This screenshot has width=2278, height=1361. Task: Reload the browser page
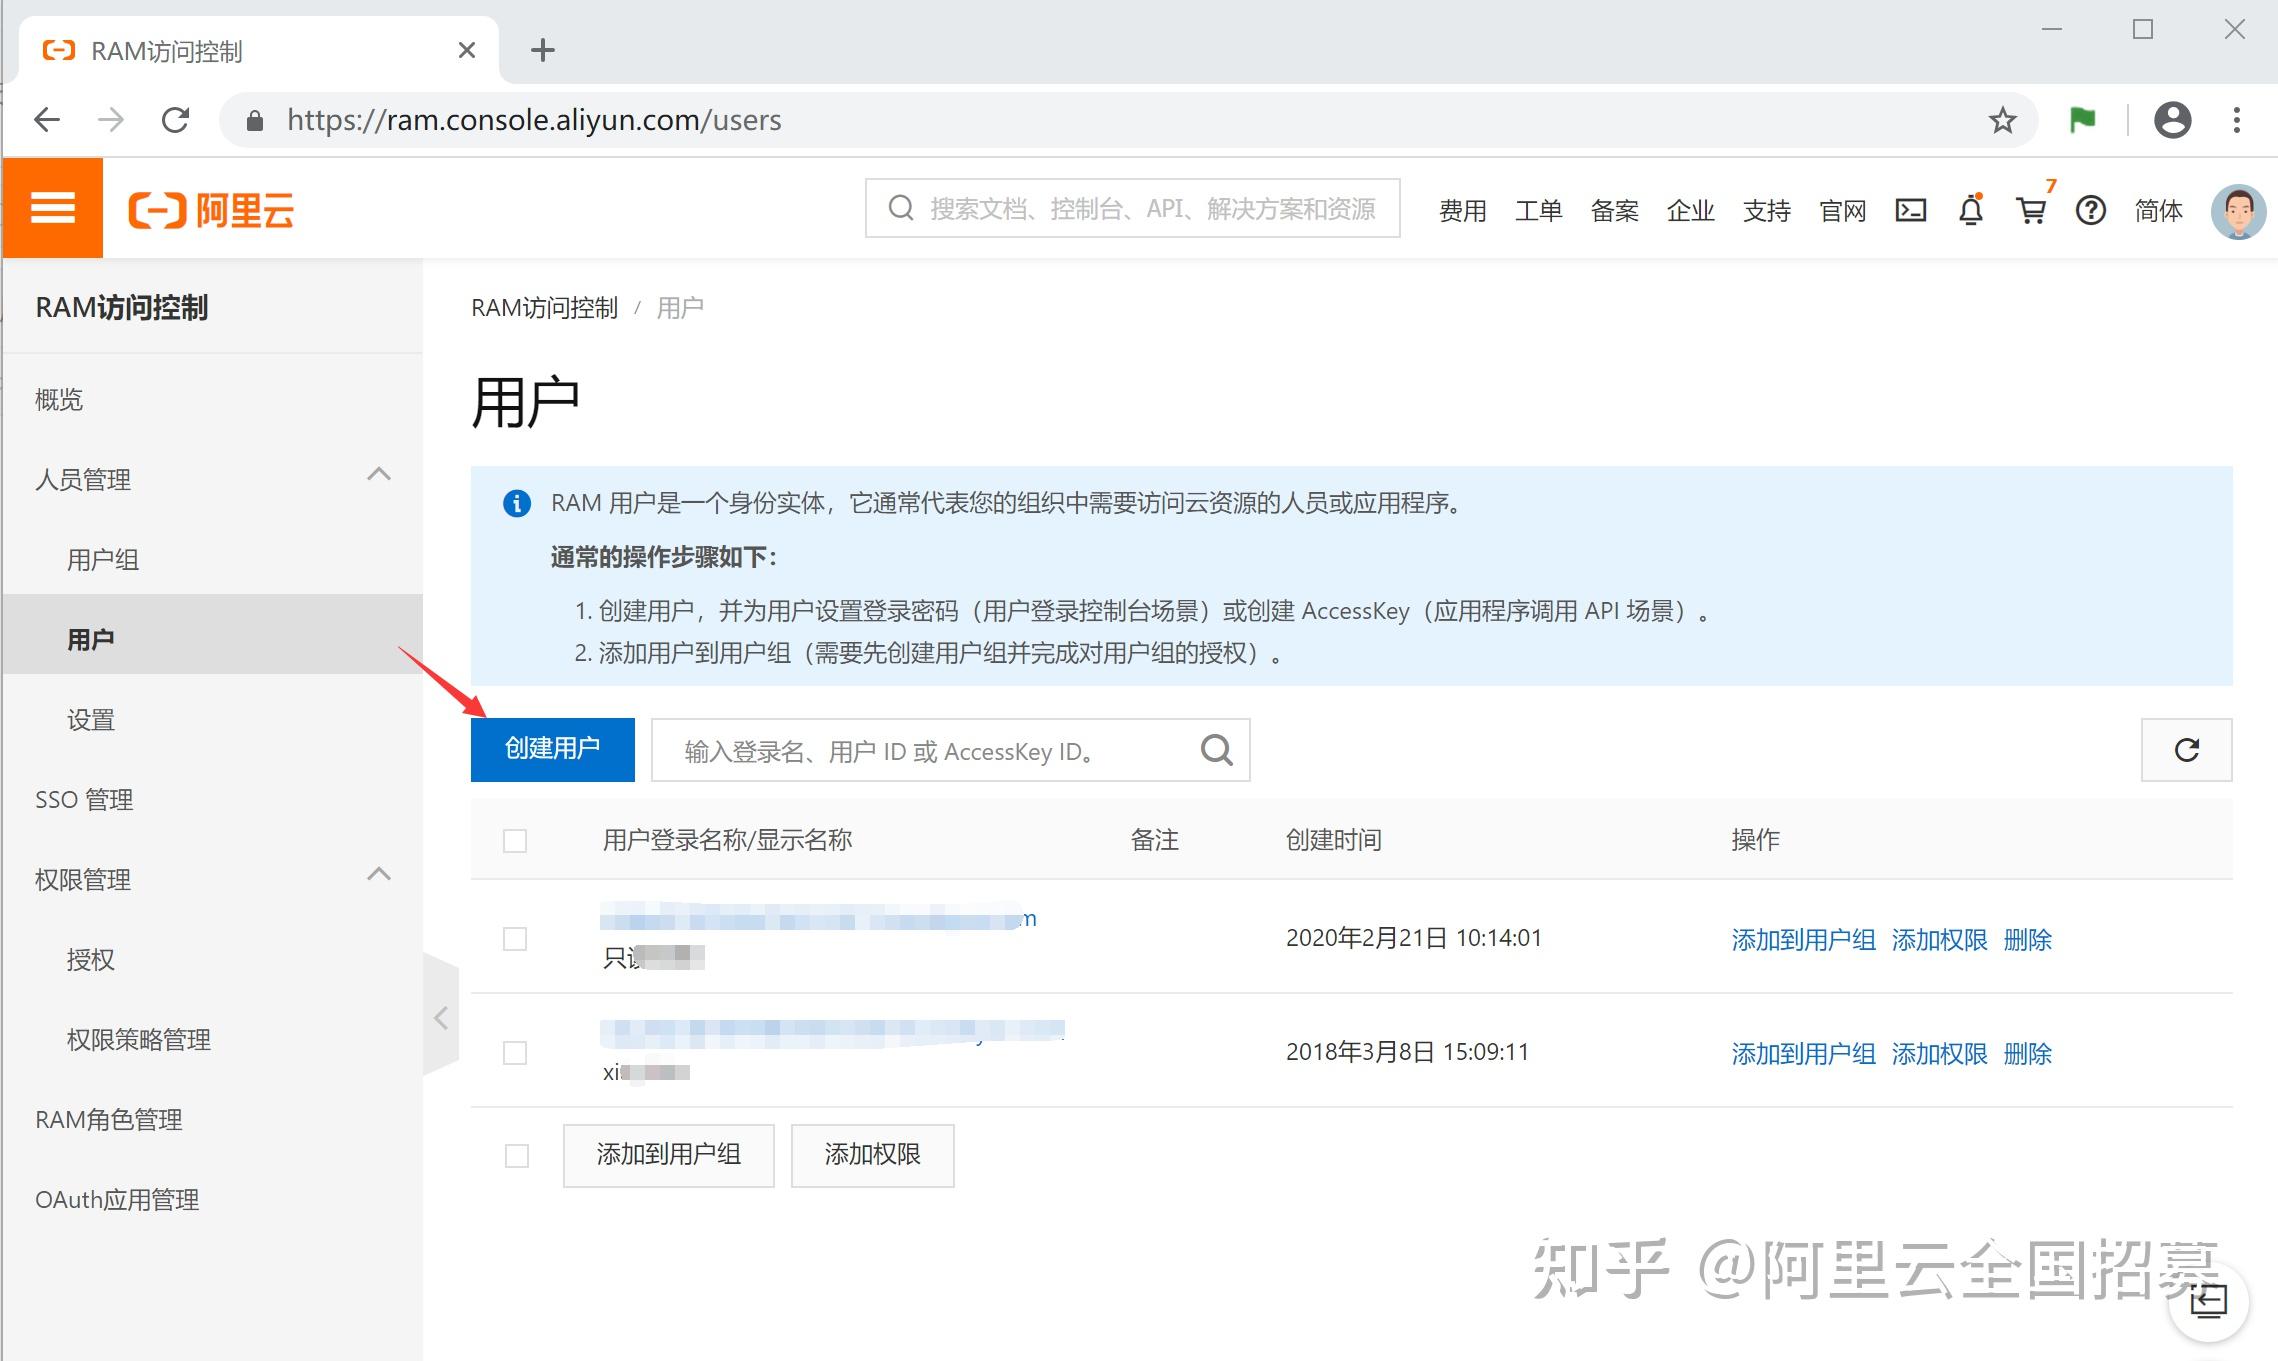[175, 121]
